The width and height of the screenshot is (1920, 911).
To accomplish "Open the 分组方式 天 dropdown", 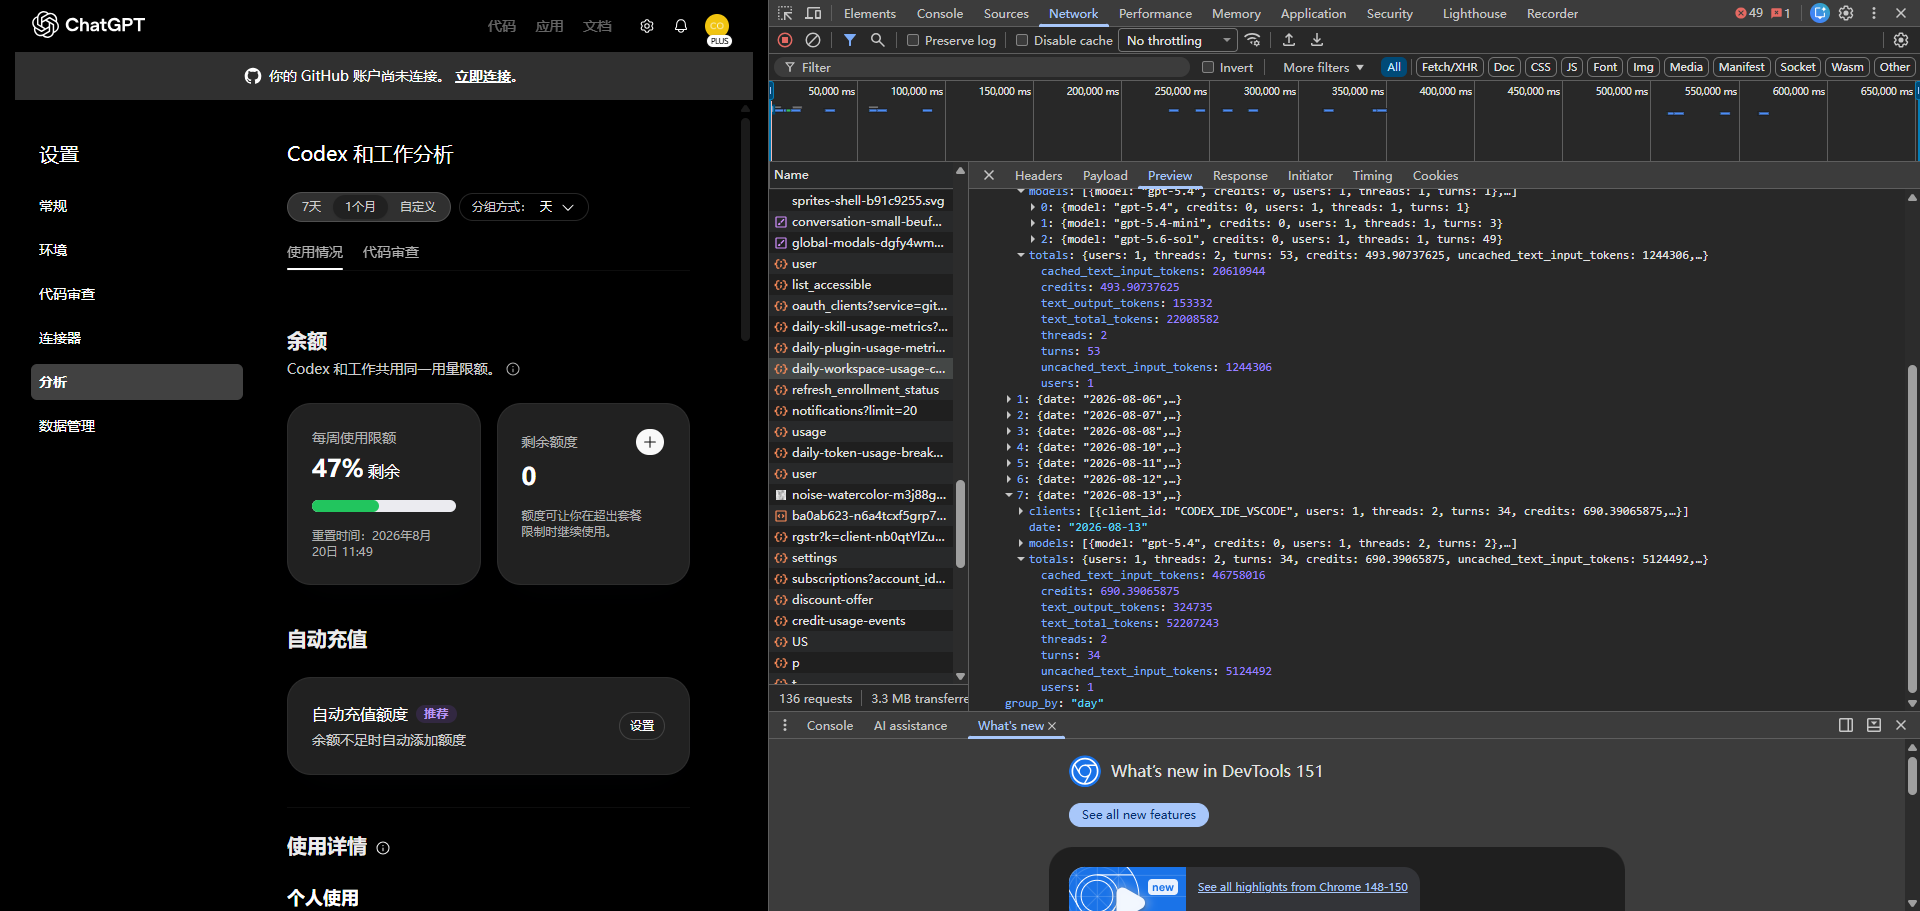I will click(524, 207).
